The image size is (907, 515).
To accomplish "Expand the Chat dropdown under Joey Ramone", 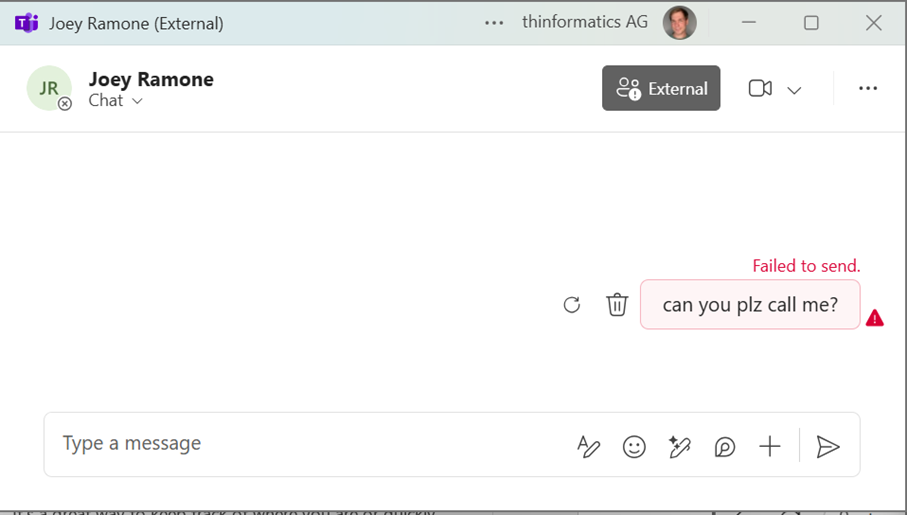I will 115,101.
